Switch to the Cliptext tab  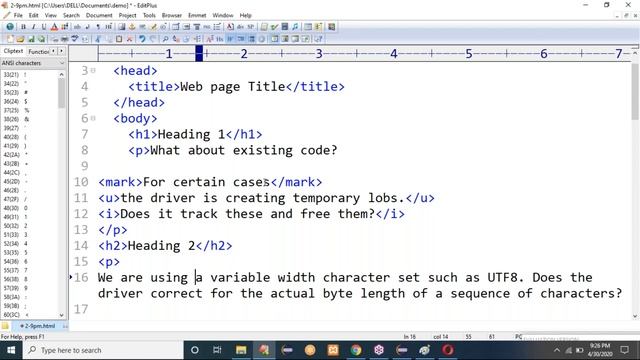(13, 51)
